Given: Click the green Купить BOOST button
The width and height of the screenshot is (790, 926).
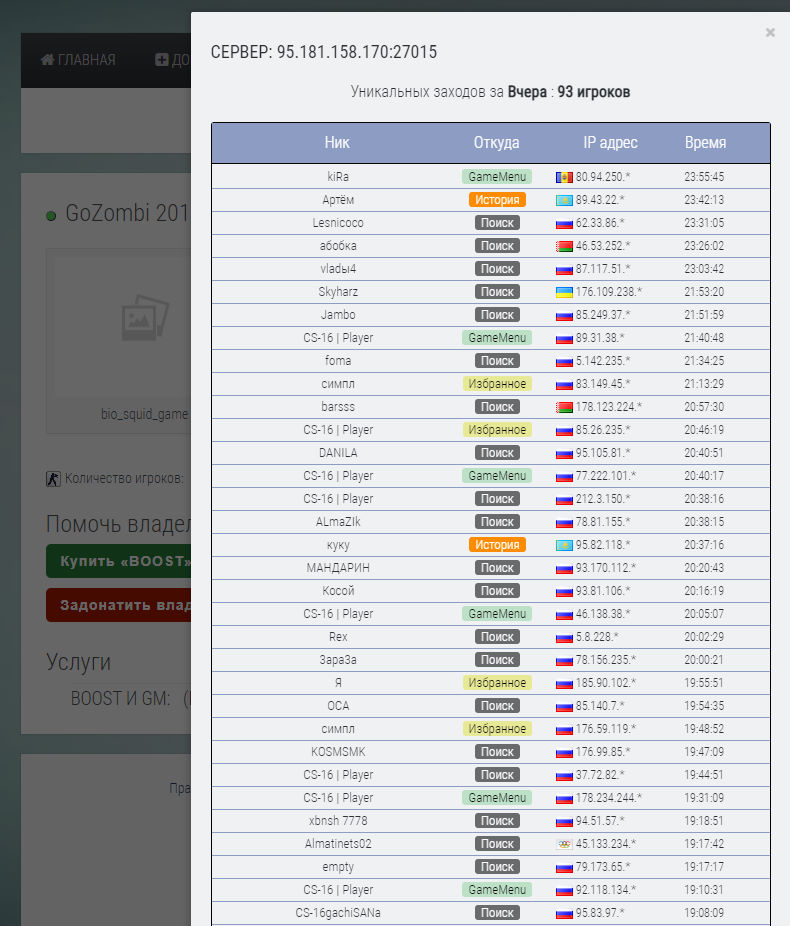Looking at the screenshot, I should point(119,561).
